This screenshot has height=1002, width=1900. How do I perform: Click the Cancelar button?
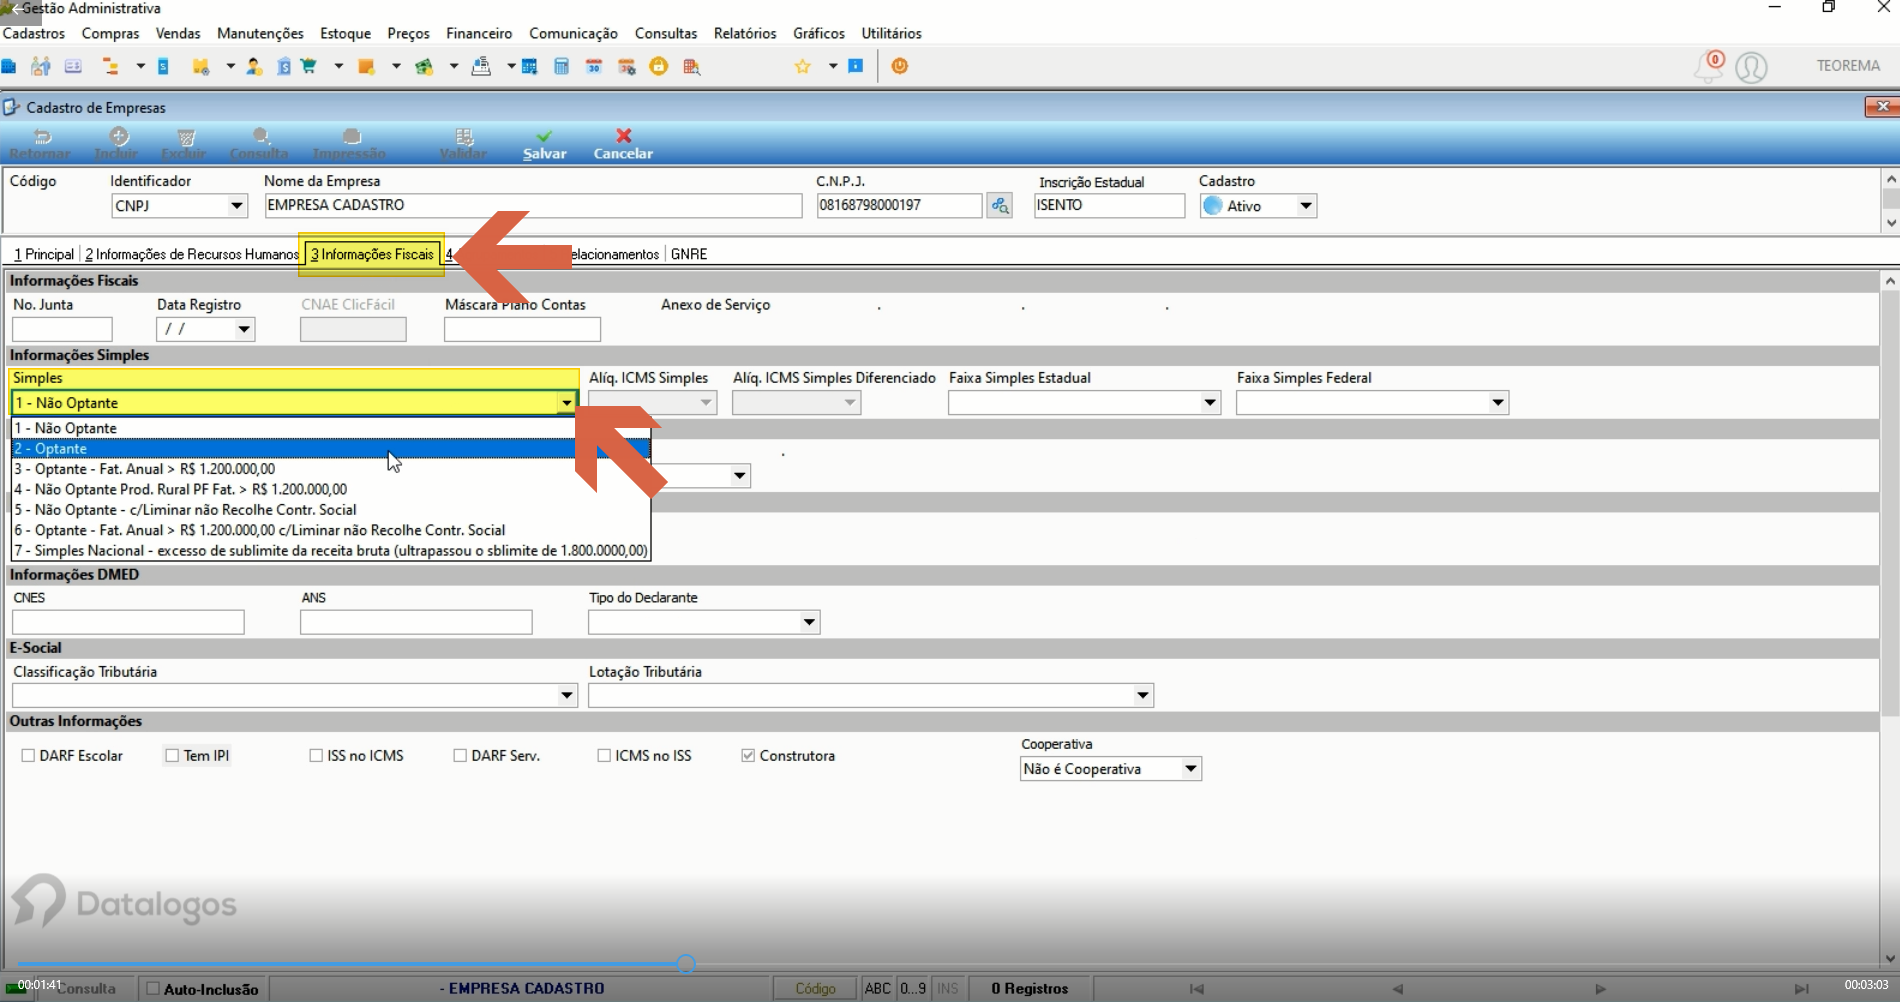click(623, 144)
